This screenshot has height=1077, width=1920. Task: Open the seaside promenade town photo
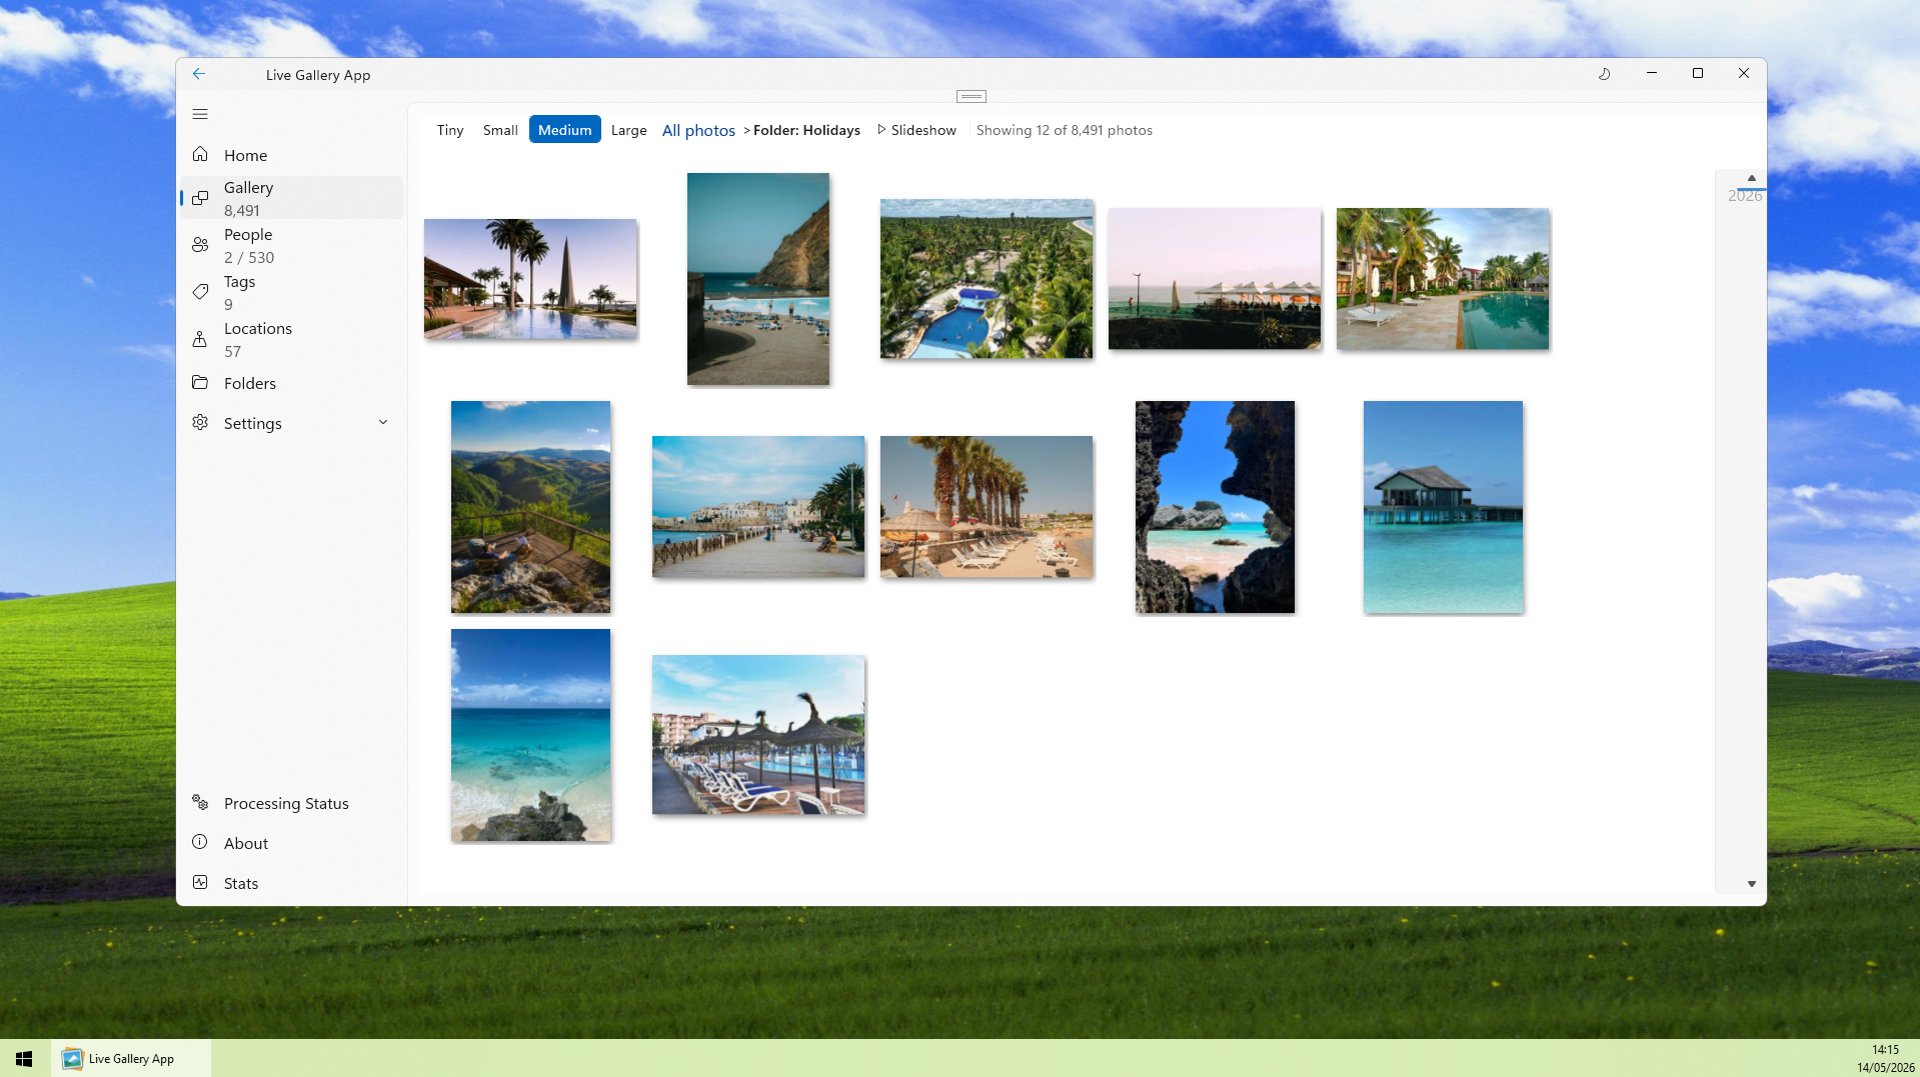tap(758, 507)
